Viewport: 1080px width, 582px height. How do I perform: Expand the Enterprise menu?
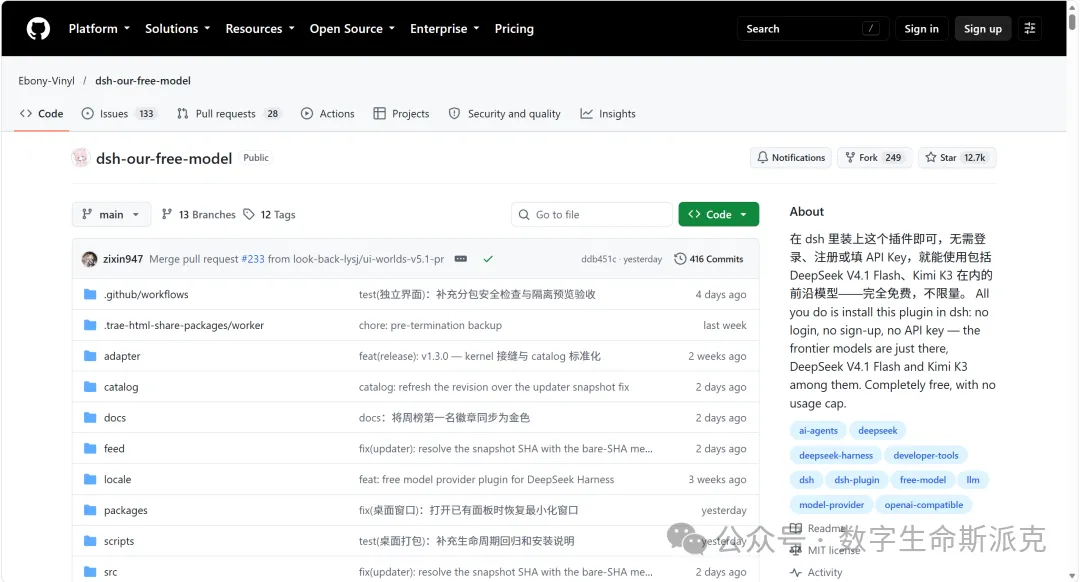point(444,29)
